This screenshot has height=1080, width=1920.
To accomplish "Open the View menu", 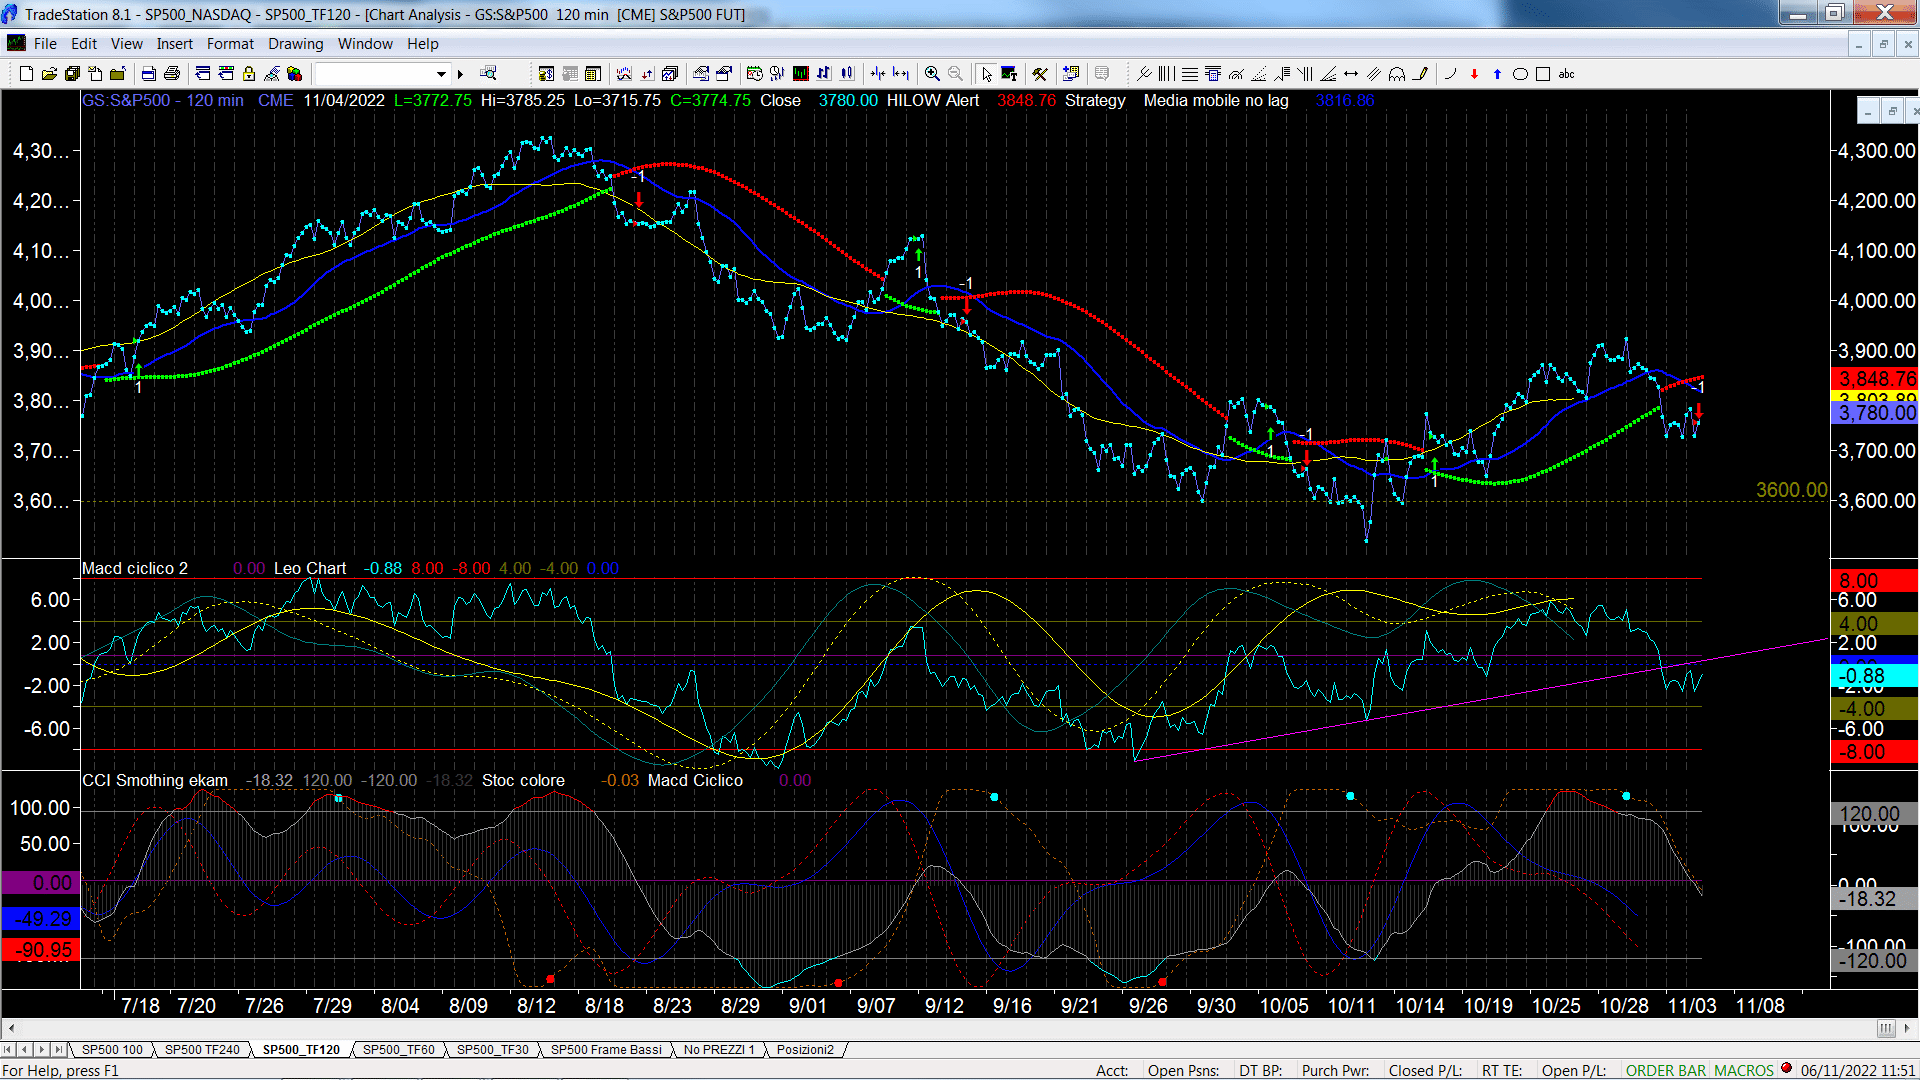I will click(127, 44).
